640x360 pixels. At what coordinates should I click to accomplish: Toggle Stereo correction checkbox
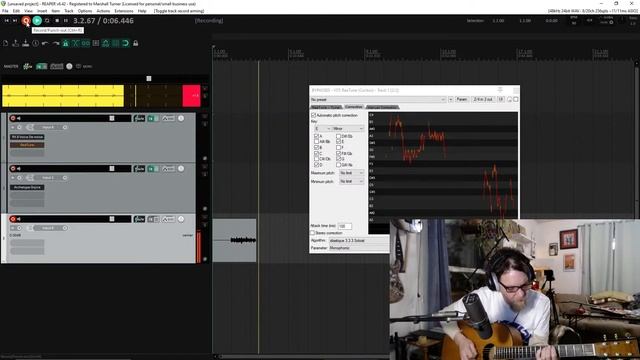pos(313,233)
